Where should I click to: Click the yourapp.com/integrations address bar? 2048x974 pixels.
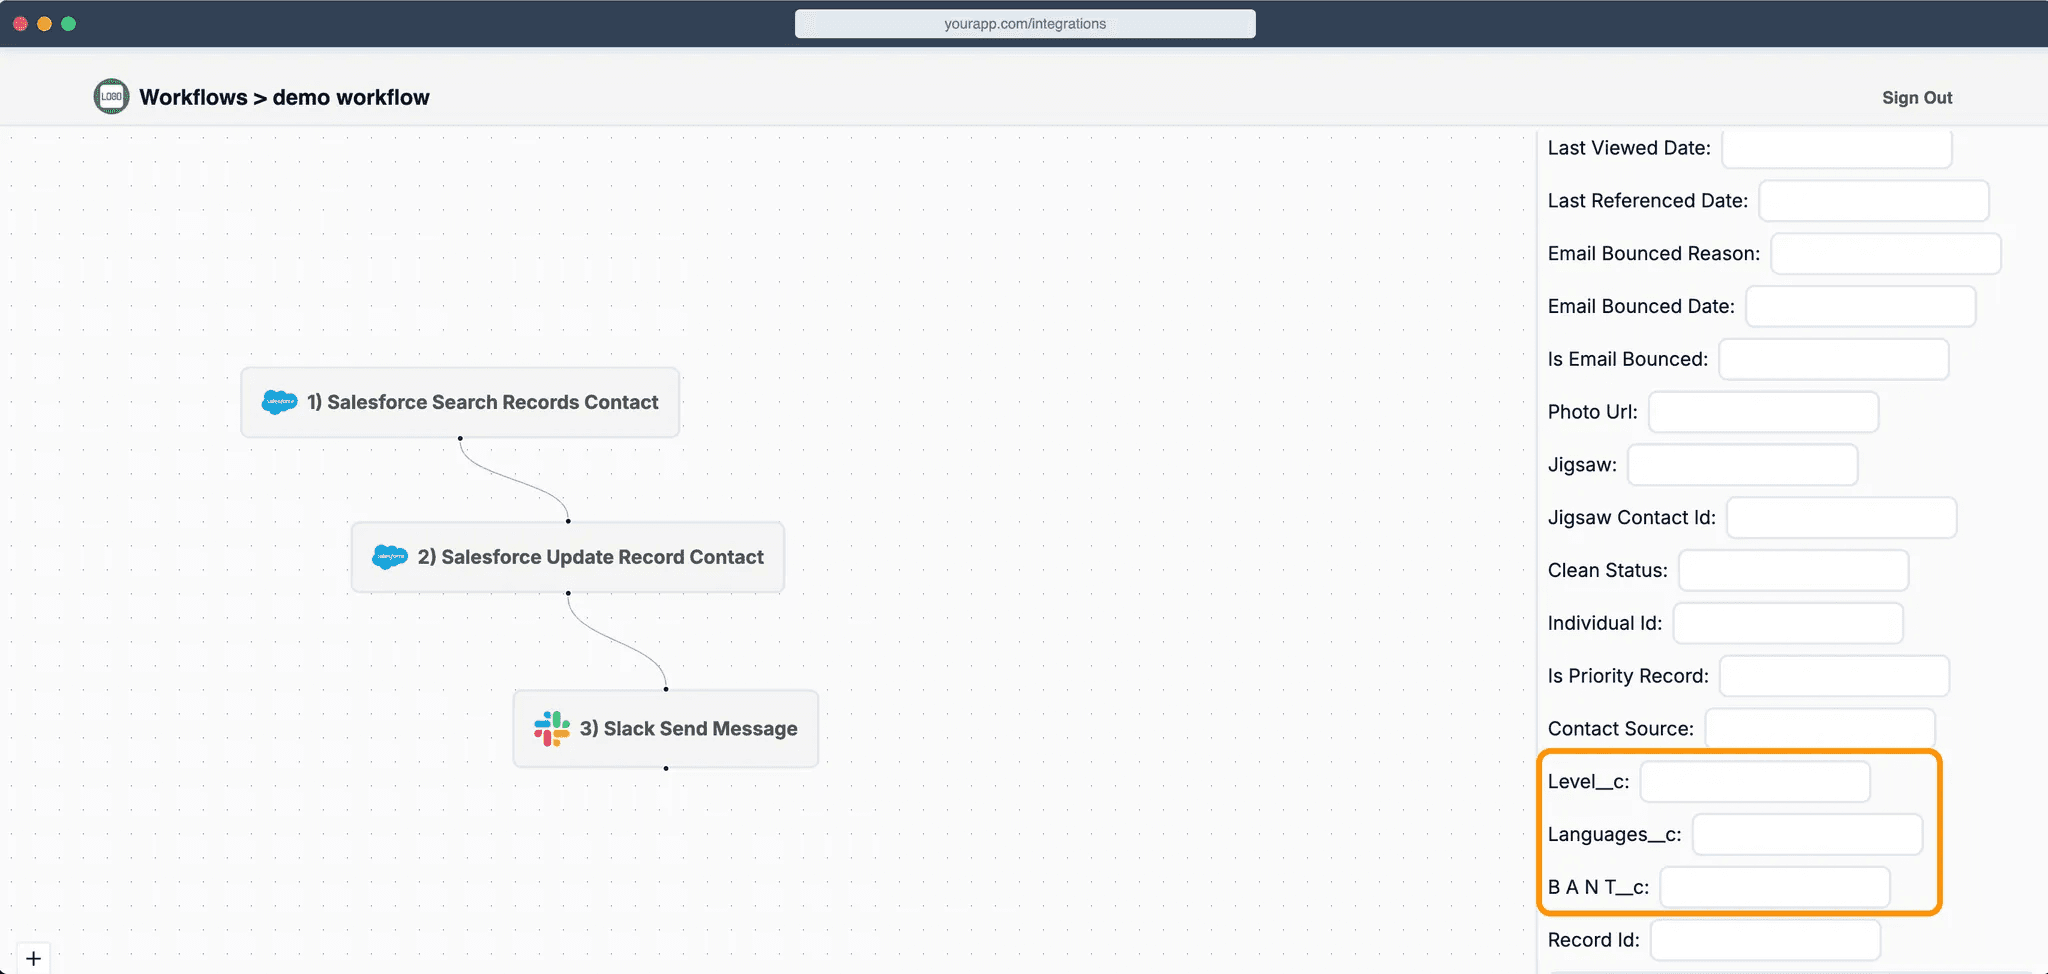(x=1025, y=24)
